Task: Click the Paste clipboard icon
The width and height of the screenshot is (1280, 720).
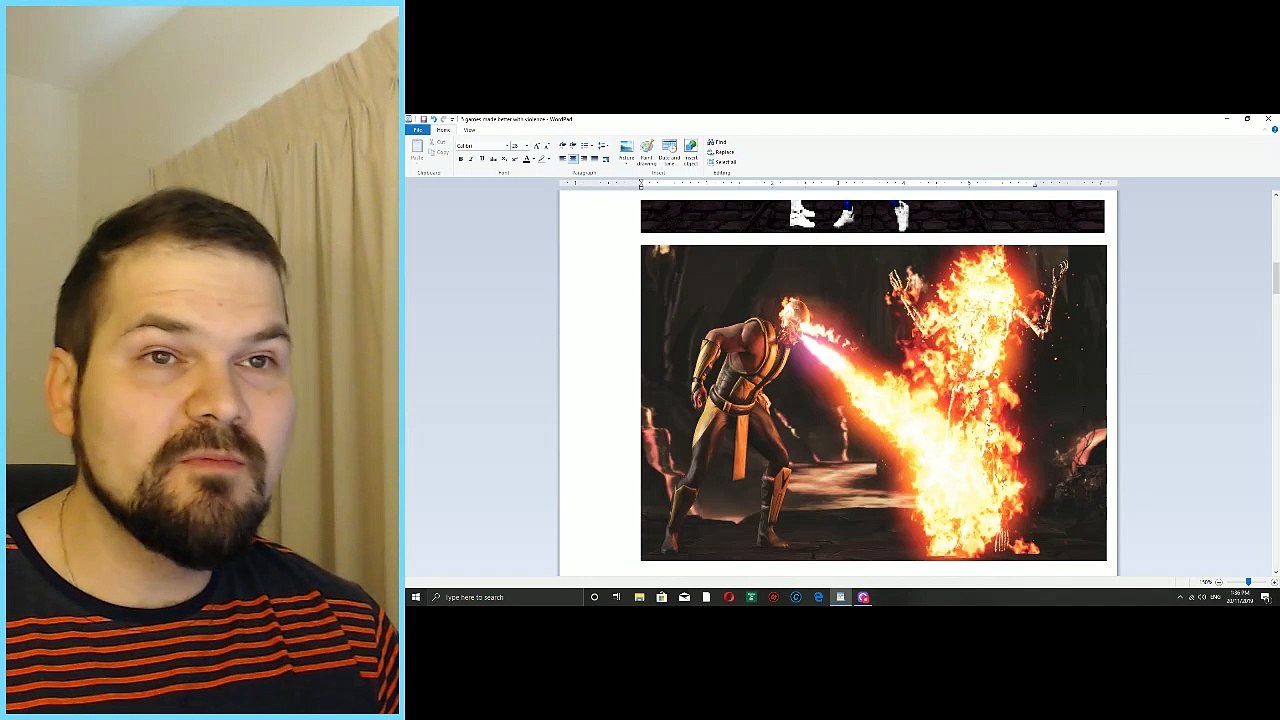Action: pyautogui.click(x=417, y=146)
